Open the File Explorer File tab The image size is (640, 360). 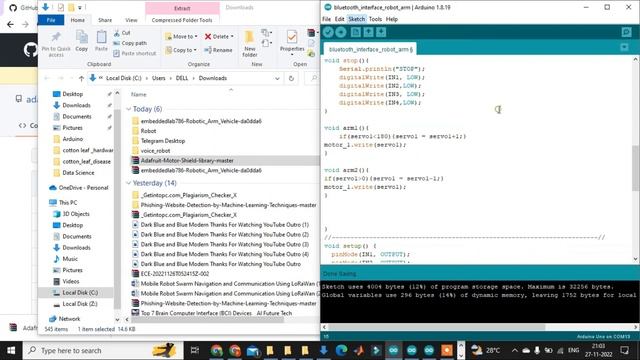(51, 20)
